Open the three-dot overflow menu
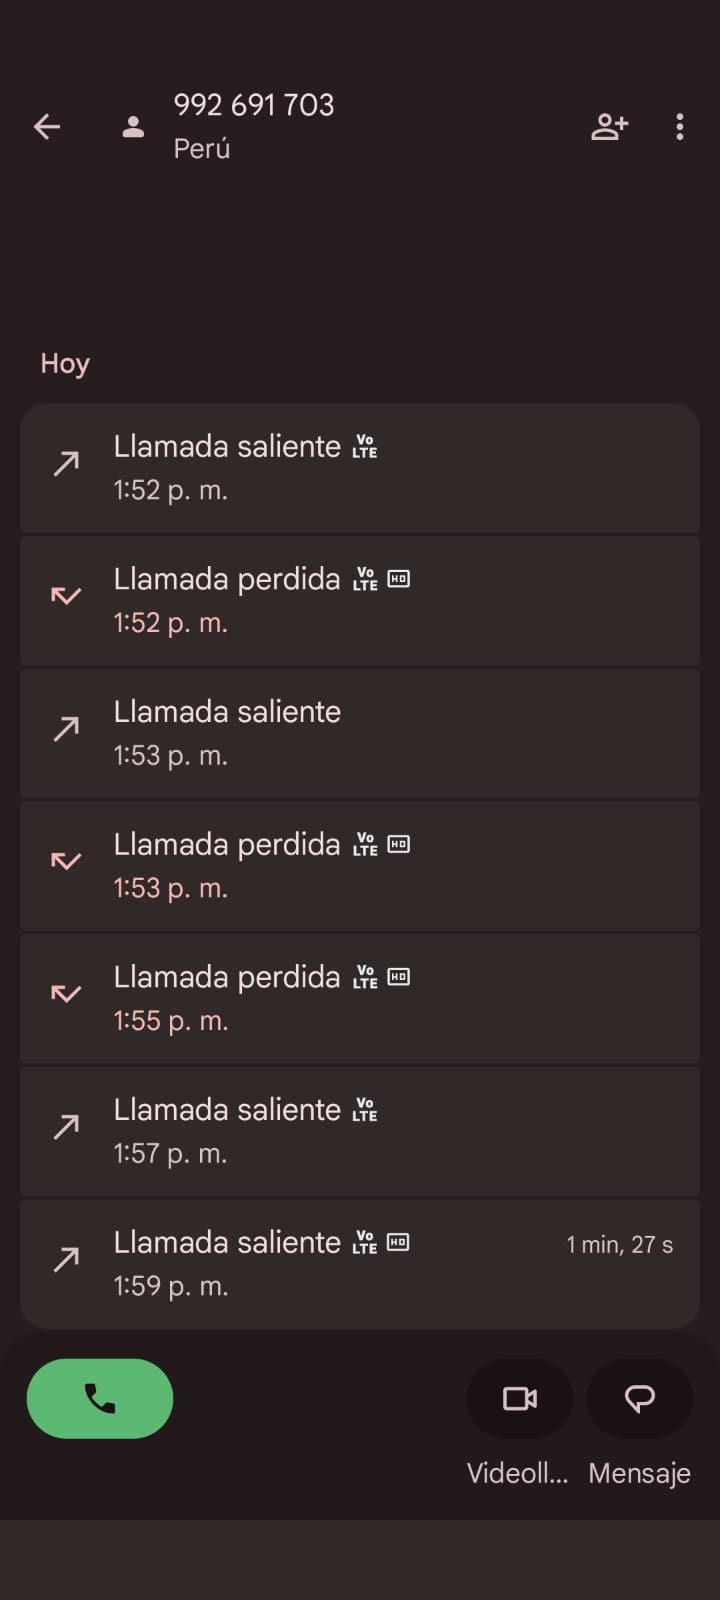The height and width of the screenshot is (1600, 720). (680, 127)
